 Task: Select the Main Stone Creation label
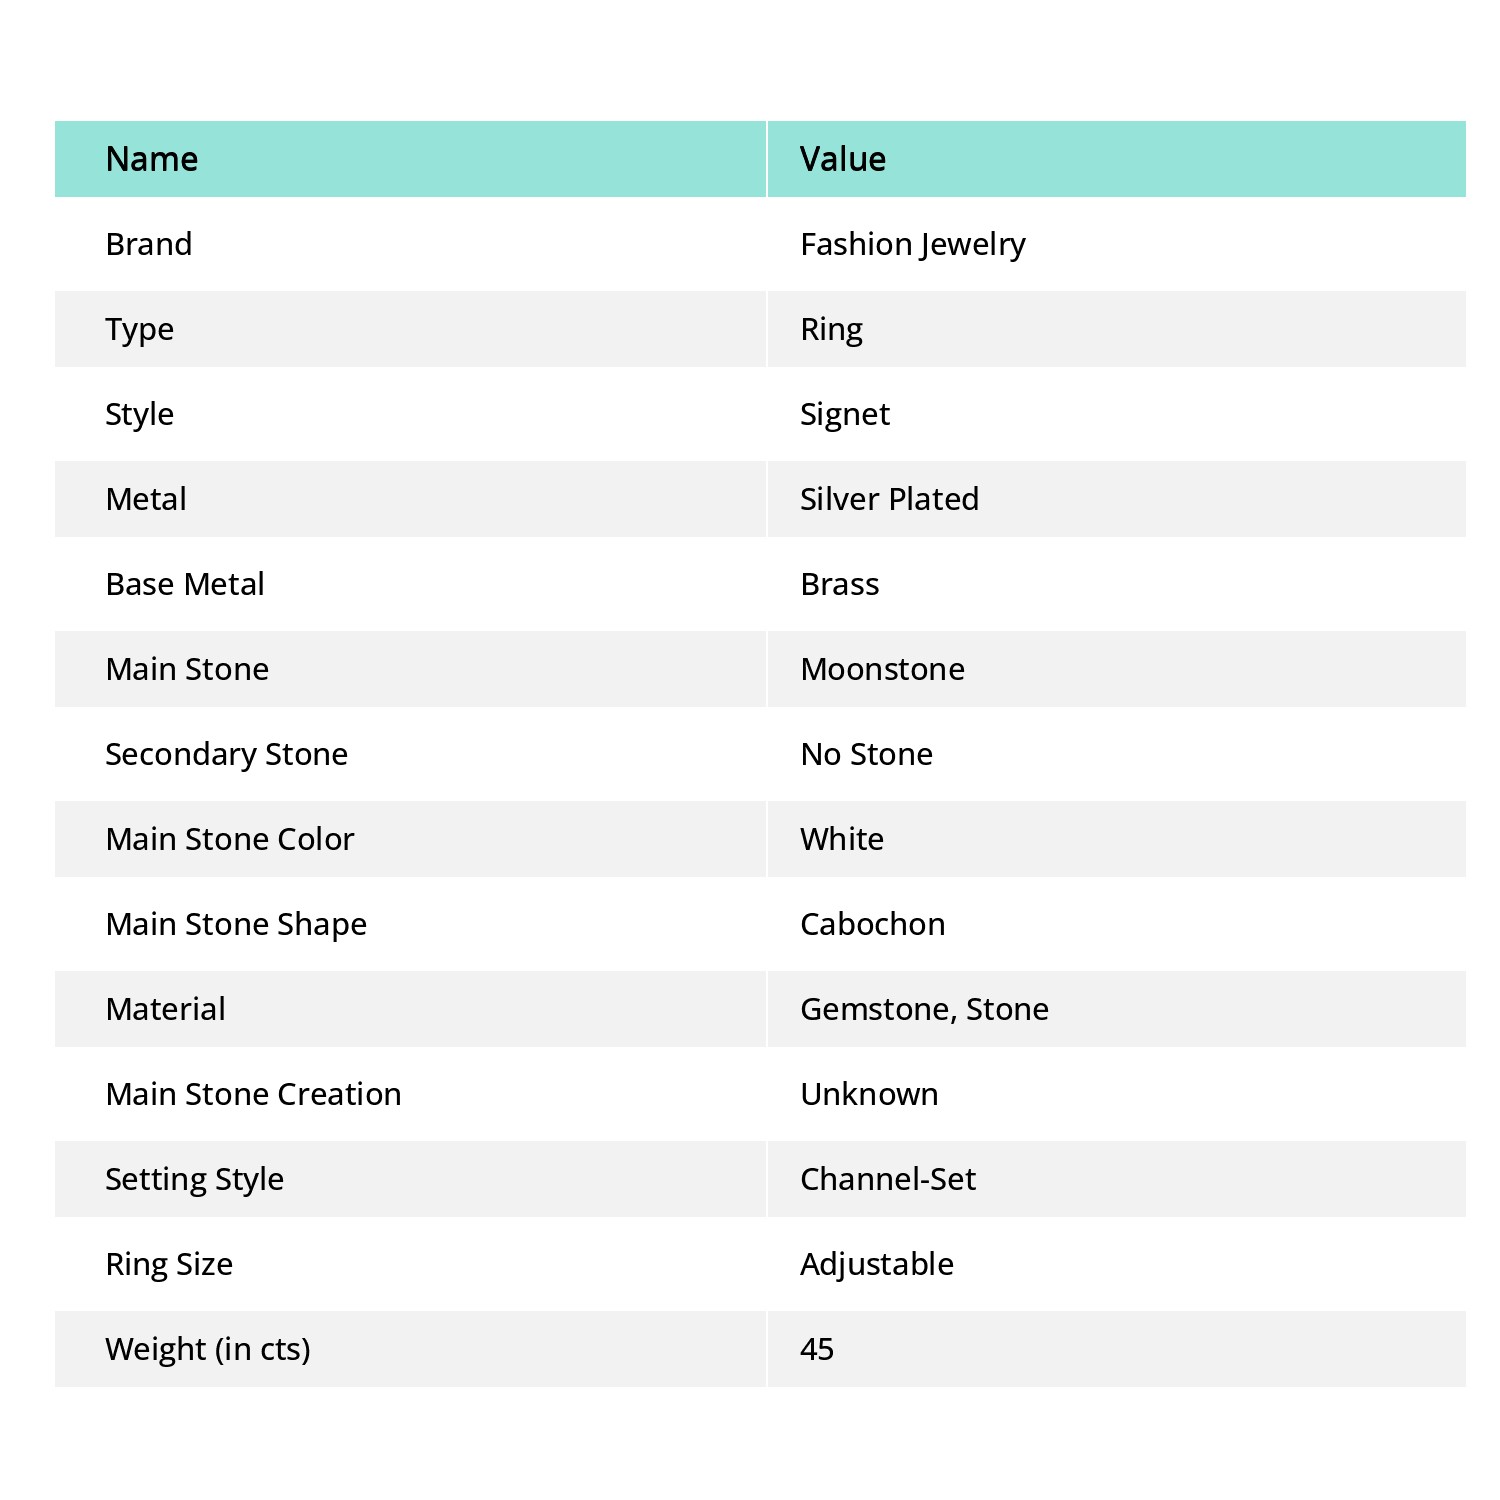[x=253, y=1094]
